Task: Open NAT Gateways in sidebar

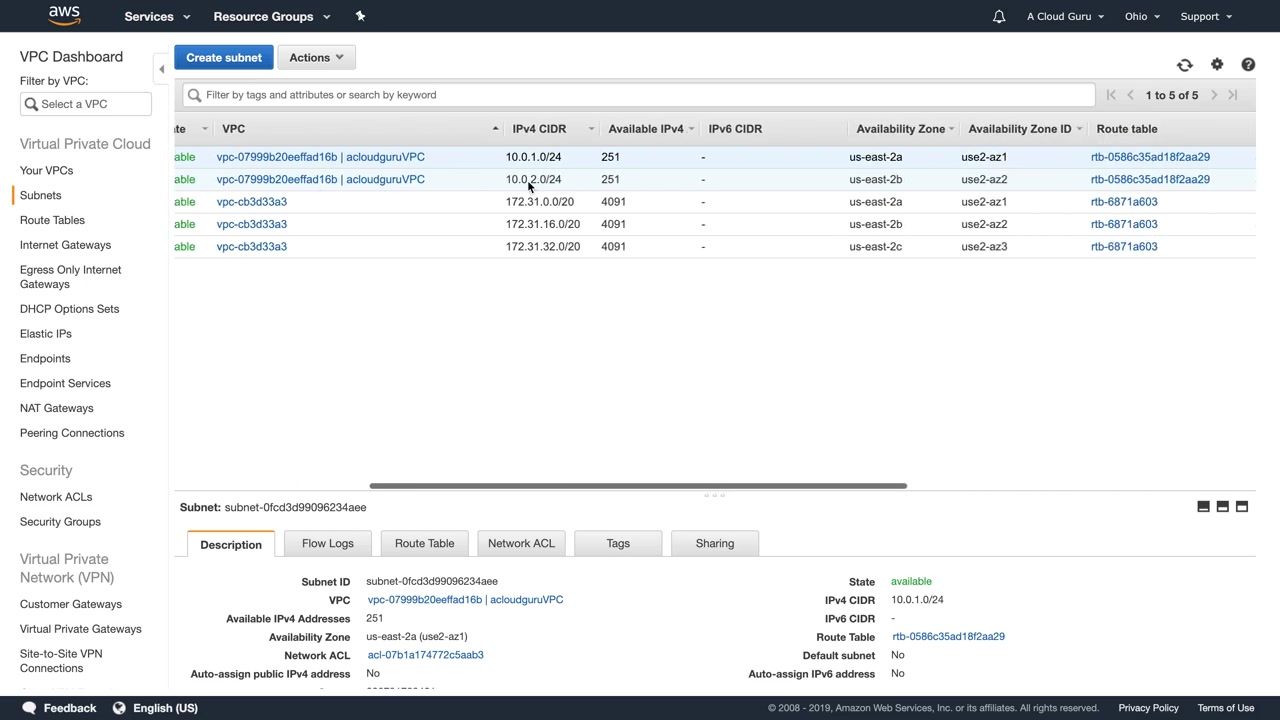Action: 56,408
